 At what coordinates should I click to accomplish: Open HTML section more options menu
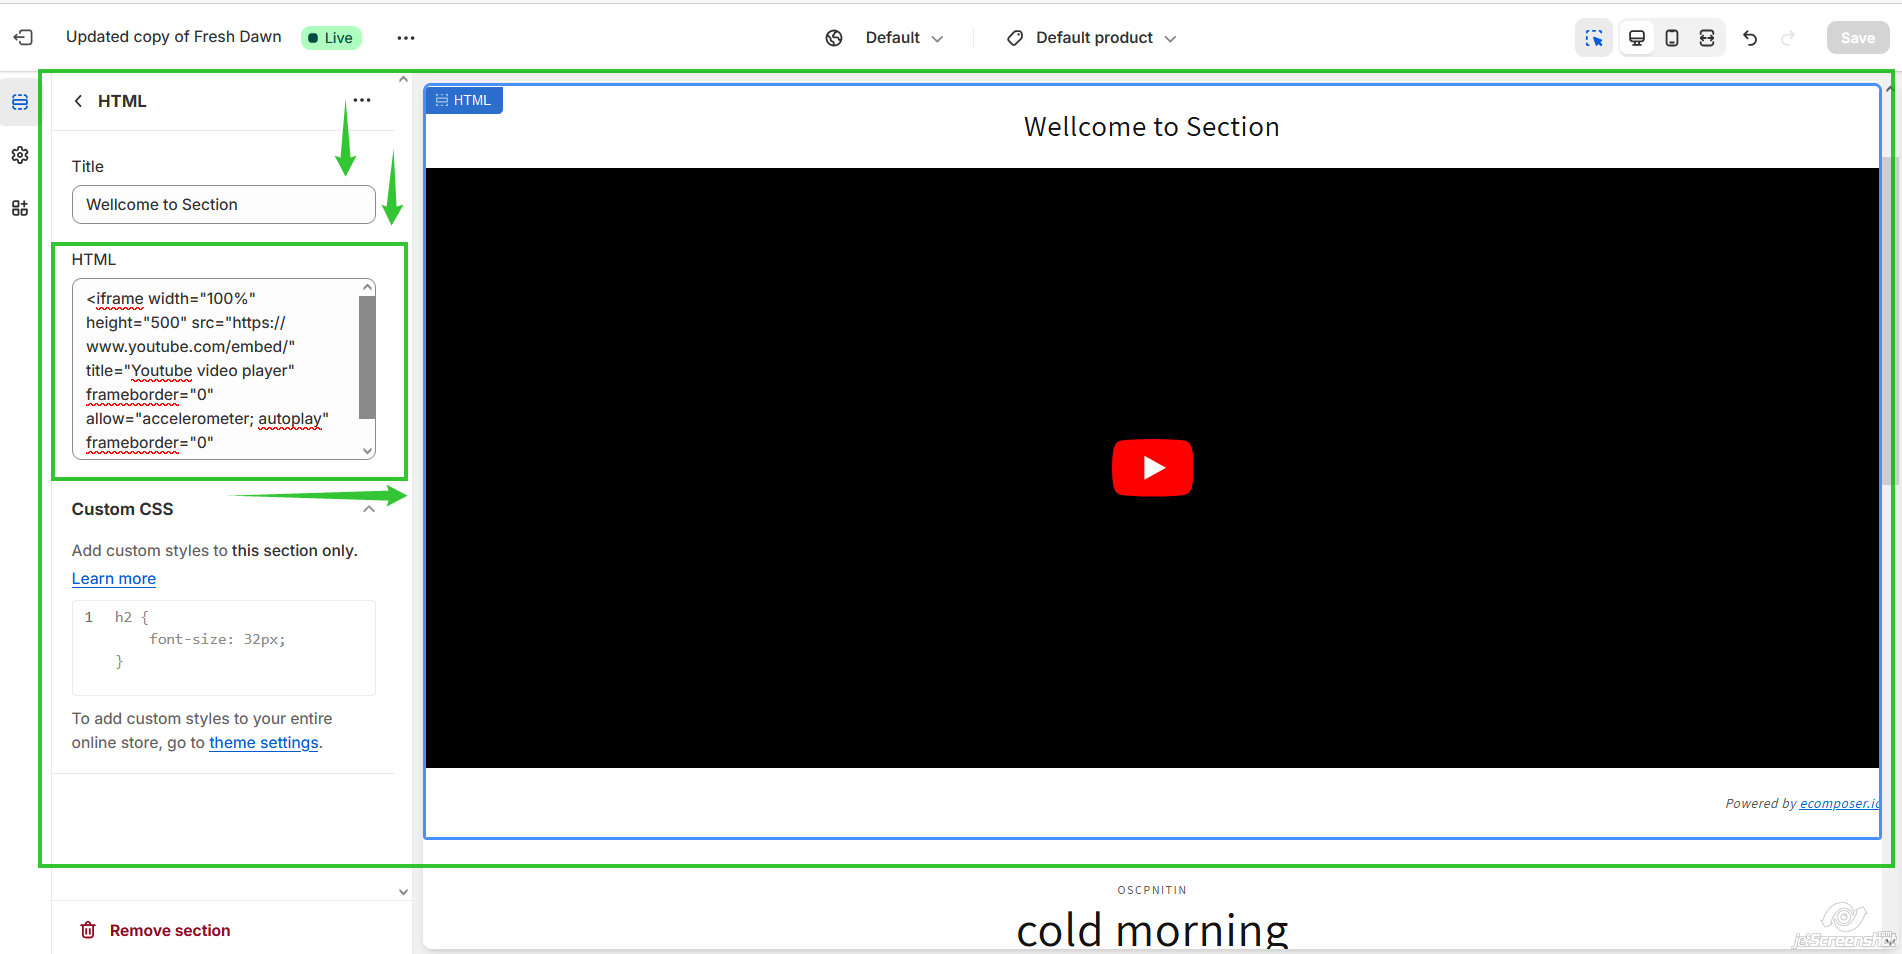(362, 100)
